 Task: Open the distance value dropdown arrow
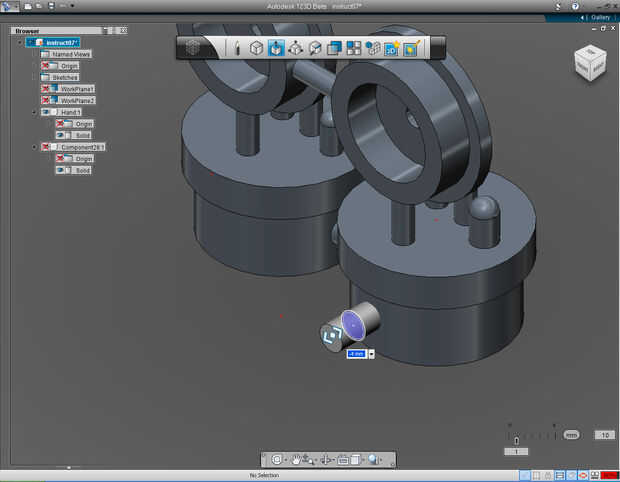371,354
